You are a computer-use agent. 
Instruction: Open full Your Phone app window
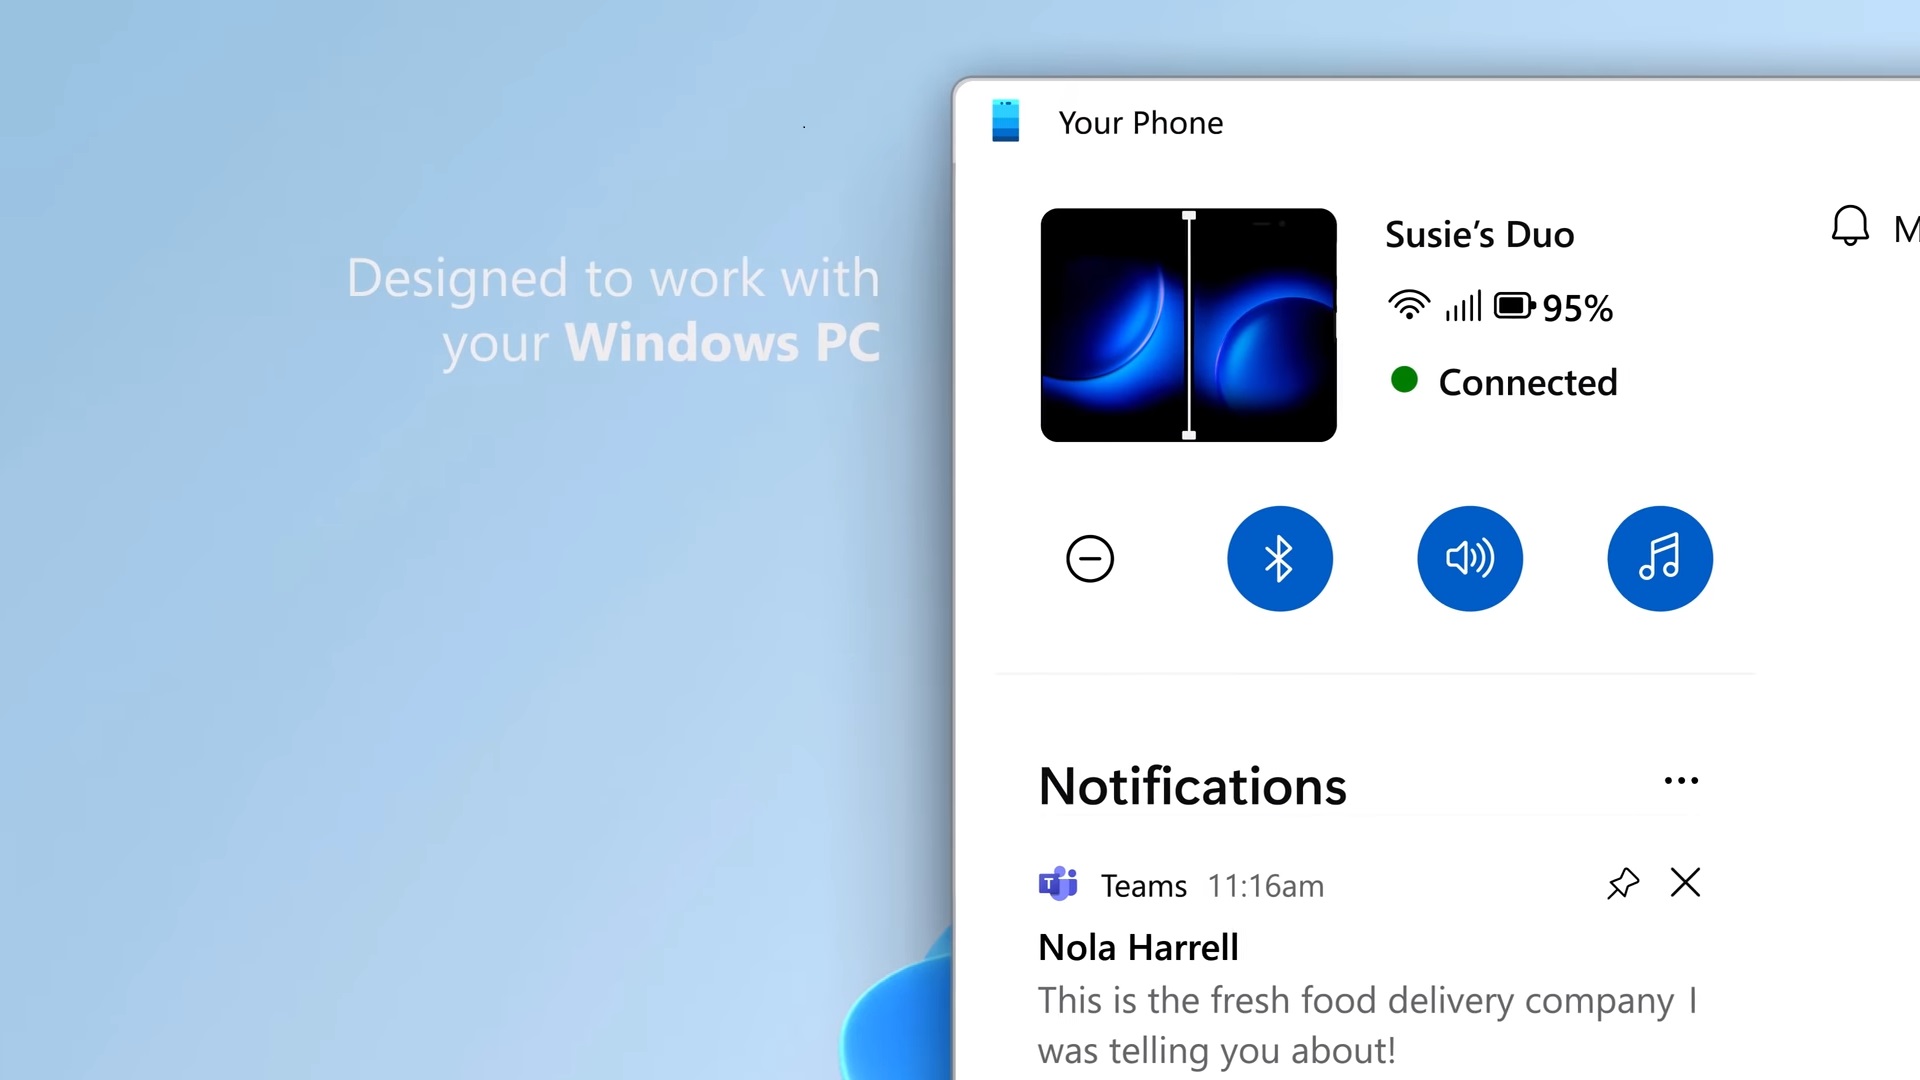tap(1139, 121)
